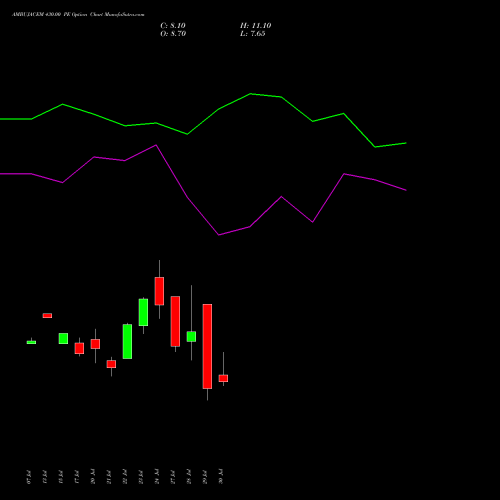Click the purple indicator line

pyautogui.click(x=203, y=190)
